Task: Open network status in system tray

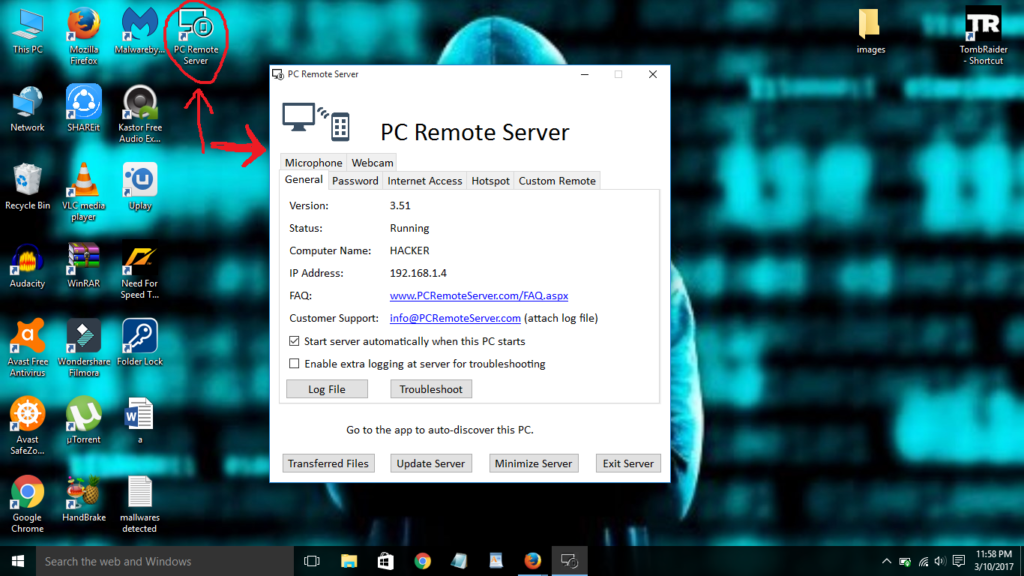Action: pos(923,561)
